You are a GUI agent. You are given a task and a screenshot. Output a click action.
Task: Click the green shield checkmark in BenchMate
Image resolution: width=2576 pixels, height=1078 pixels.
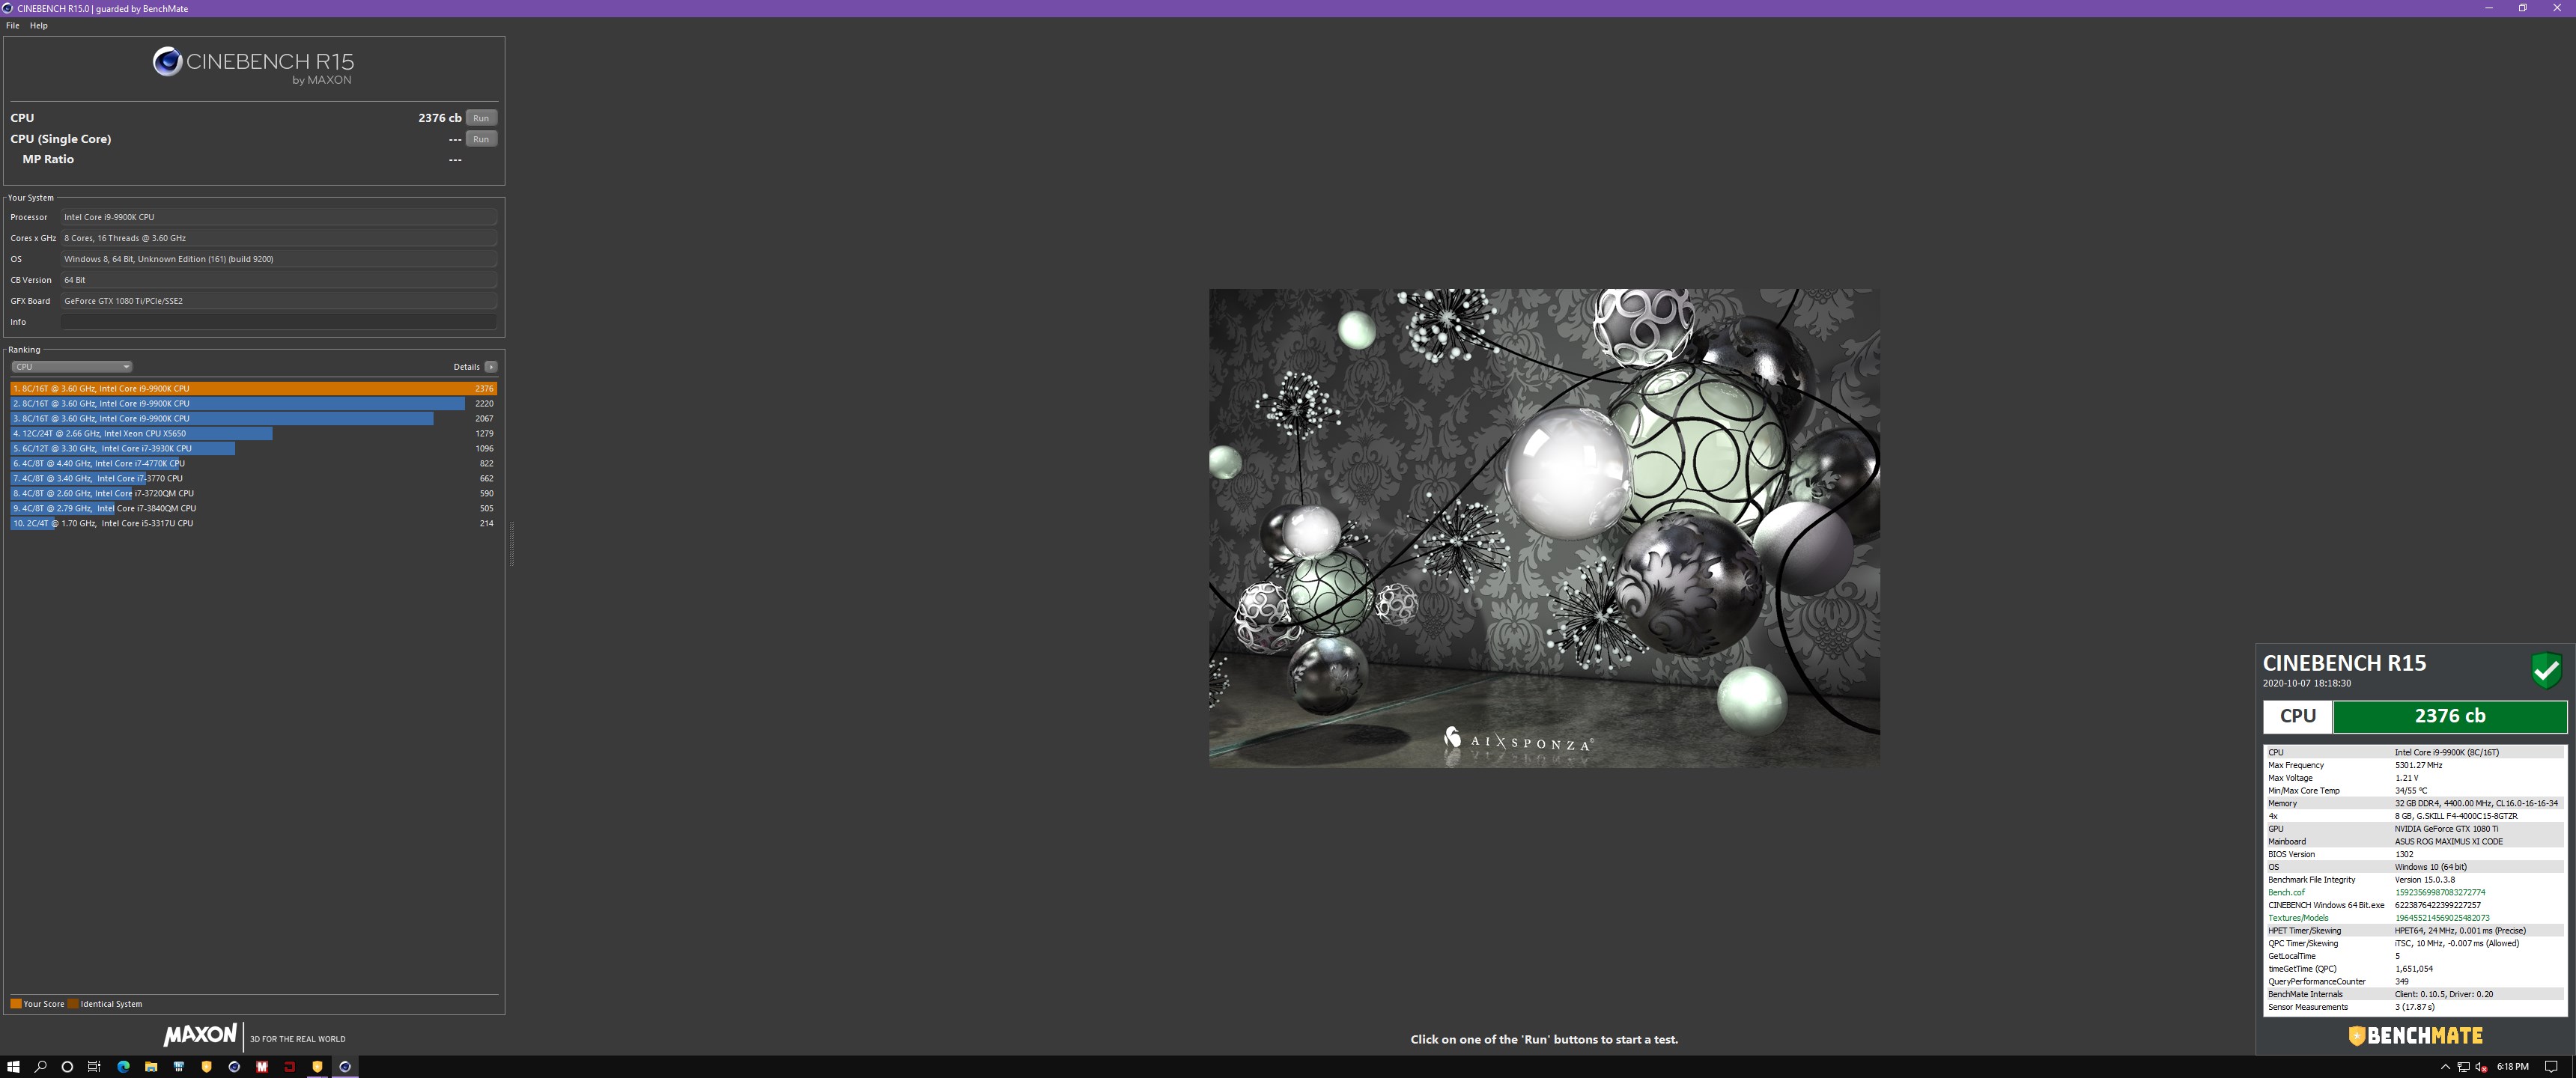[2546, 670]
